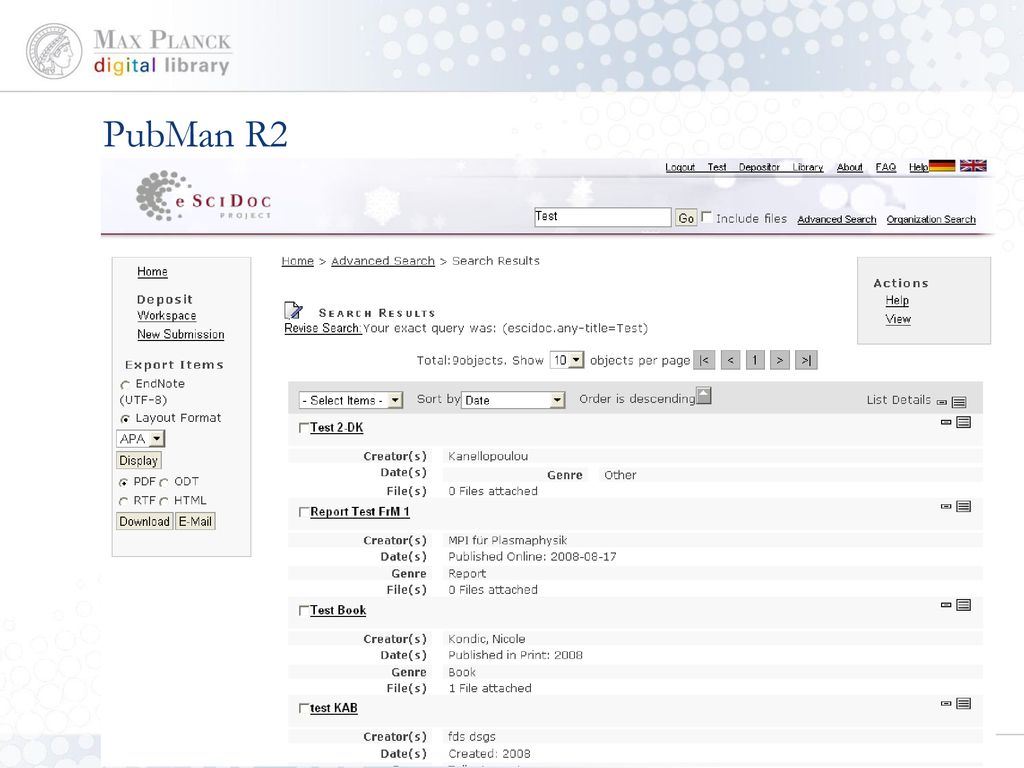Click Advanced Search in the breadcrumb
The width and height of the screenshot is (1024, 768).
click(x=383, y=261)
